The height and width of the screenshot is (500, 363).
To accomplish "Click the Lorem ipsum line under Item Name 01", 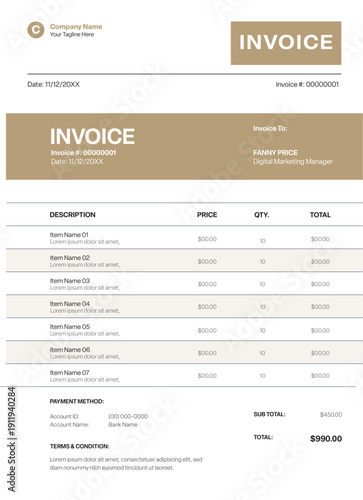I will pyautogui.click(x=85, y=242).
